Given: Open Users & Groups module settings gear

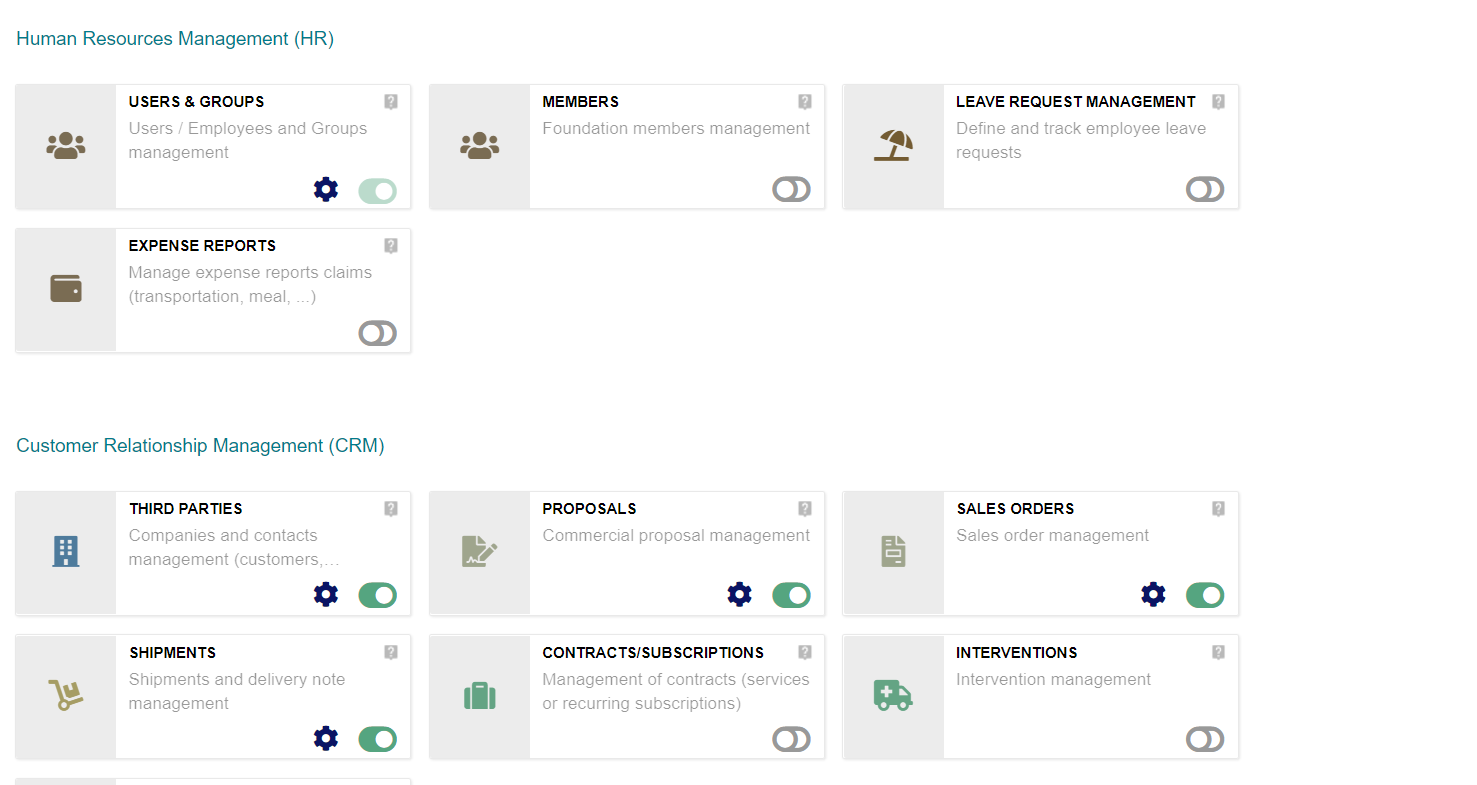Looking at the screenshot, I should (x=326, y=190).
